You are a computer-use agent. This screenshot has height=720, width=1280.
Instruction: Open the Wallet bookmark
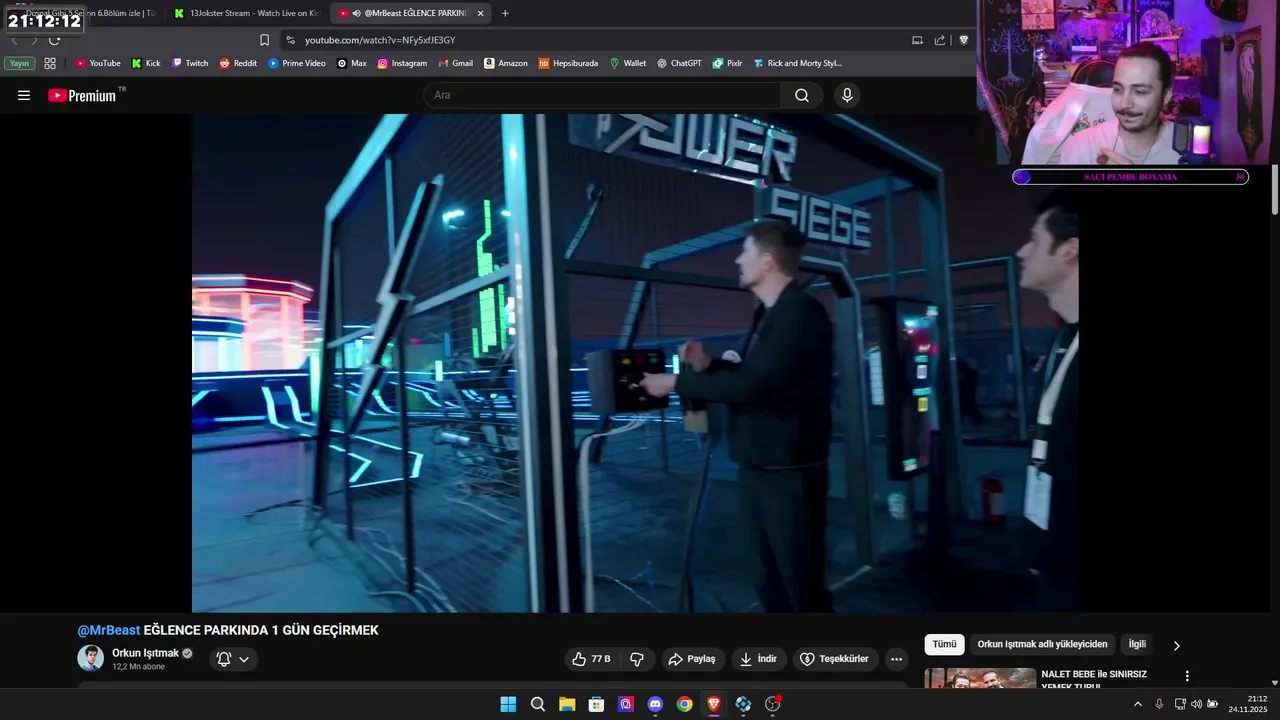click(628, 63)
